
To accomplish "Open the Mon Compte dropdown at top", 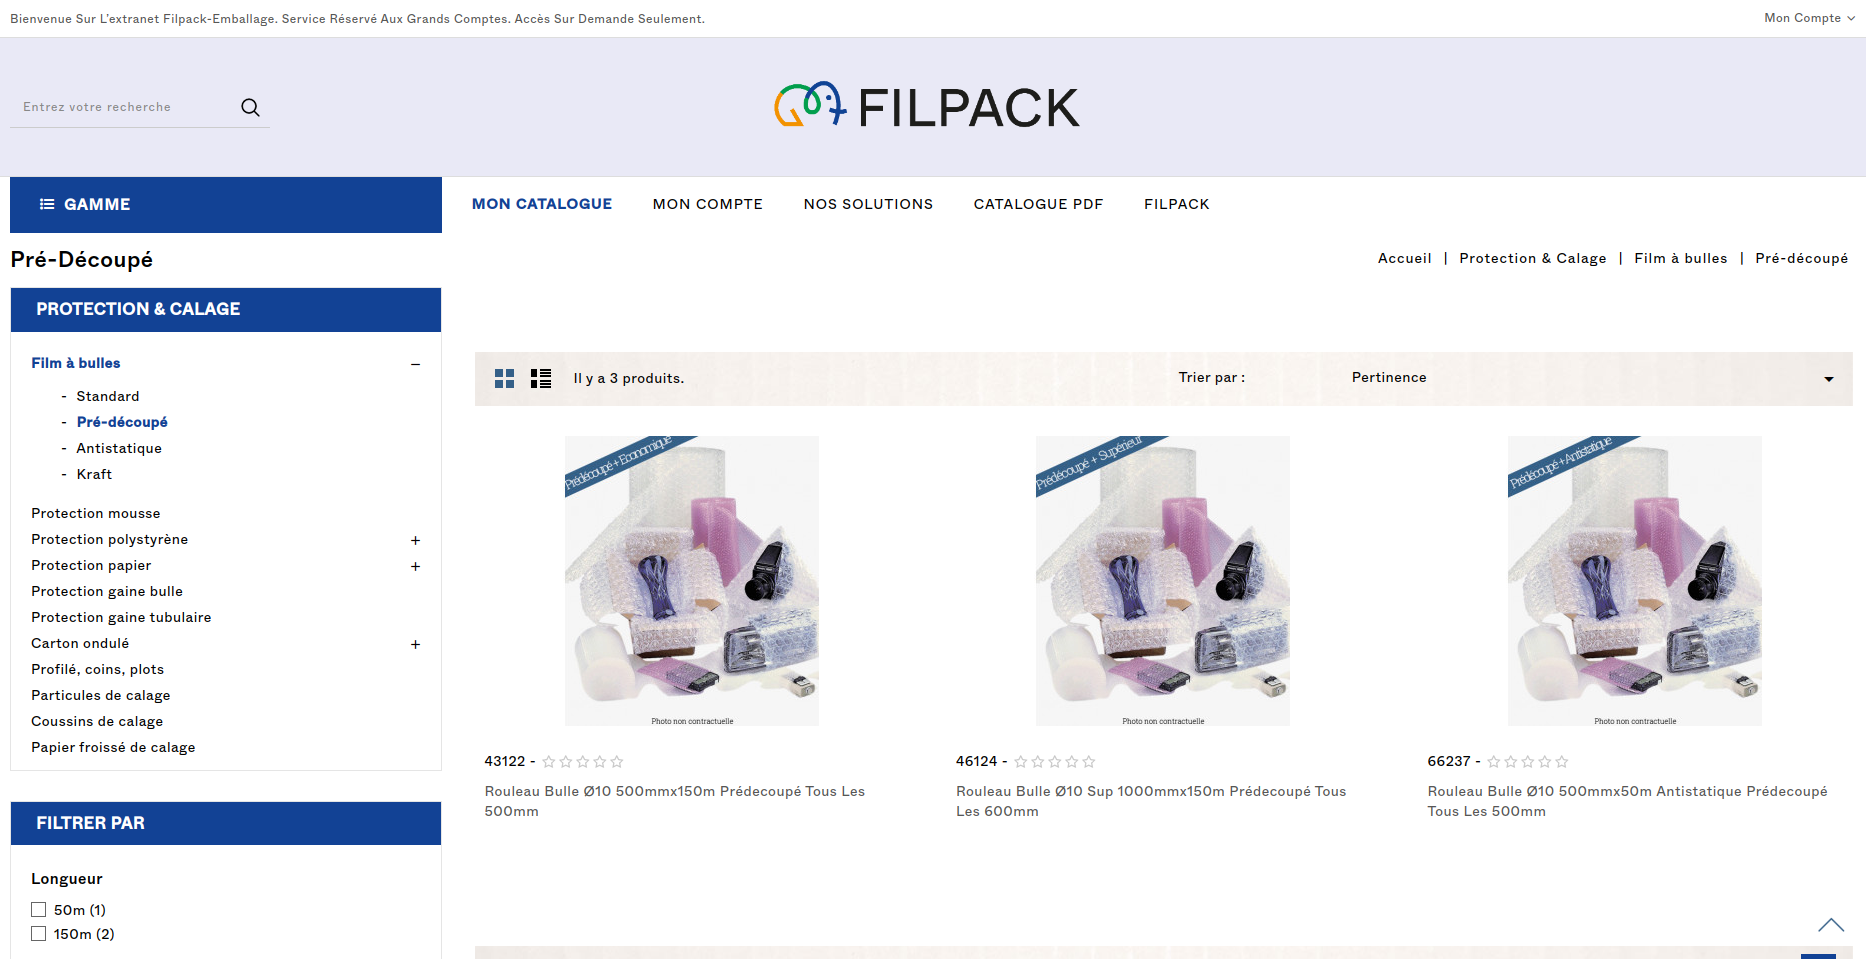I will click(x=1809, y=18).
